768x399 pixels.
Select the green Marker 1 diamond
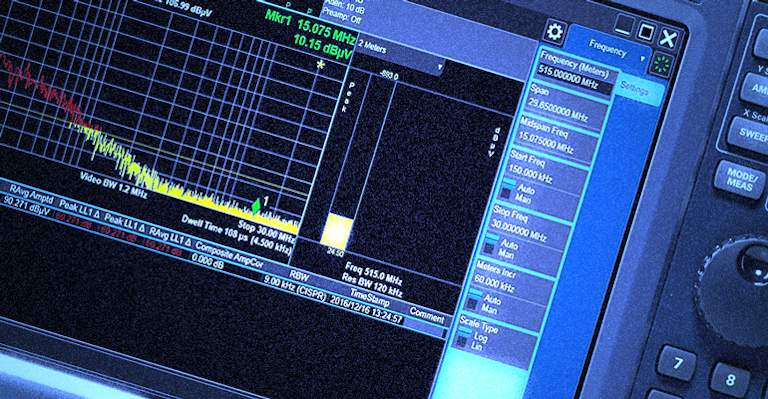pyautogui.click(x=256, y=206)
